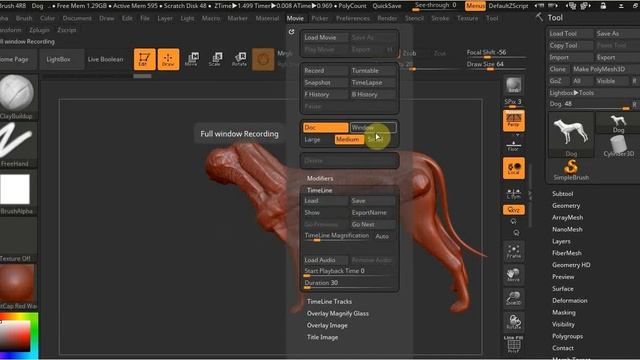Click the TimeLapse button
This screenshot has width=640, height=360.
tap(373, 82)
